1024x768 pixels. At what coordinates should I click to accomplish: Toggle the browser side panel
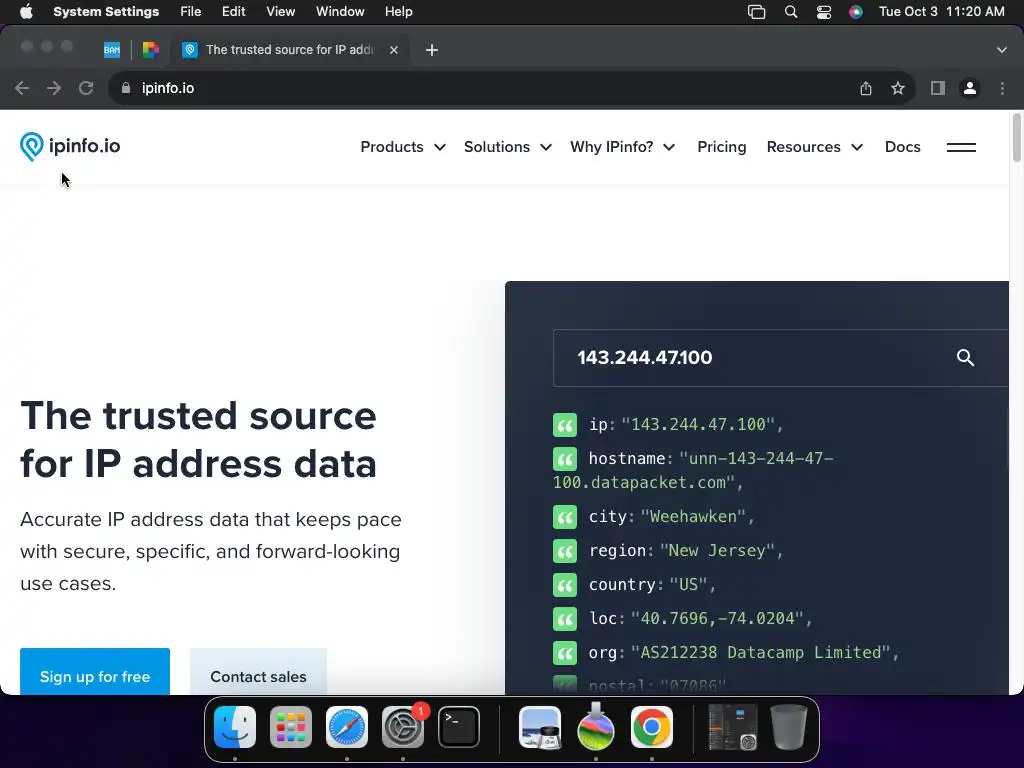(x=938, y=88)
